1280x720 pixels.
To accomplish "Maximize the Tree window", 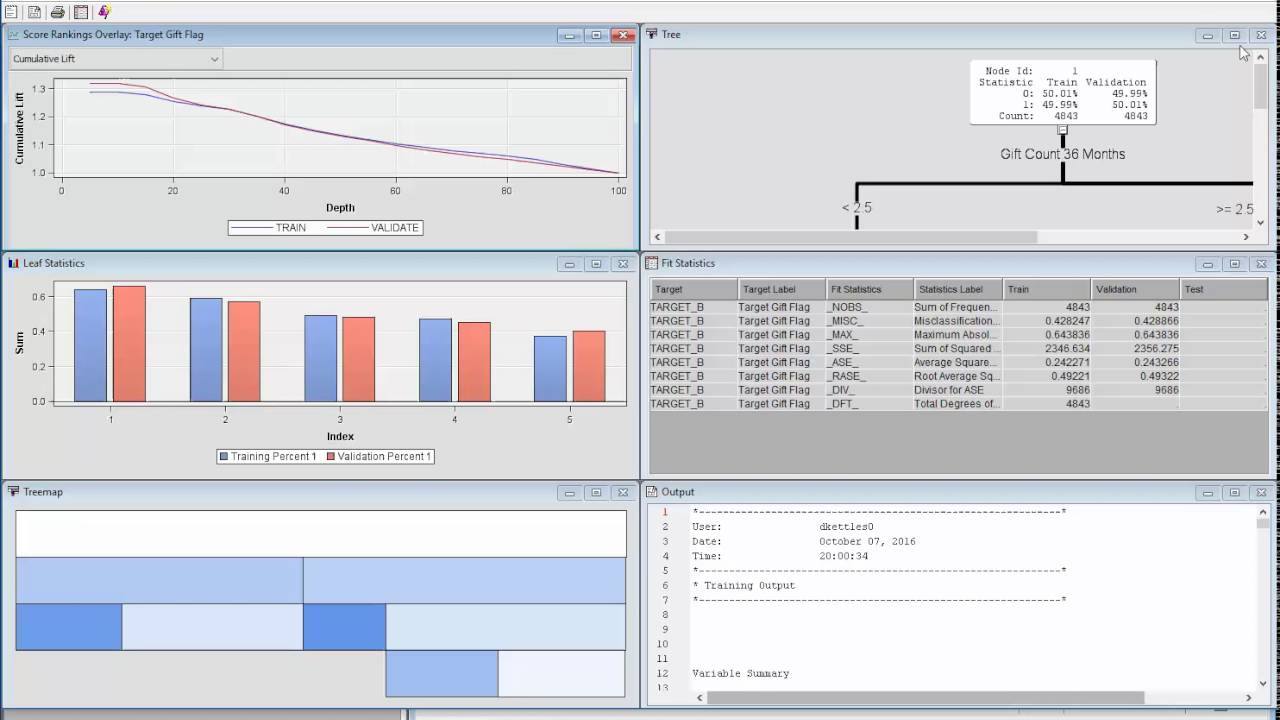I will 1235,35.
